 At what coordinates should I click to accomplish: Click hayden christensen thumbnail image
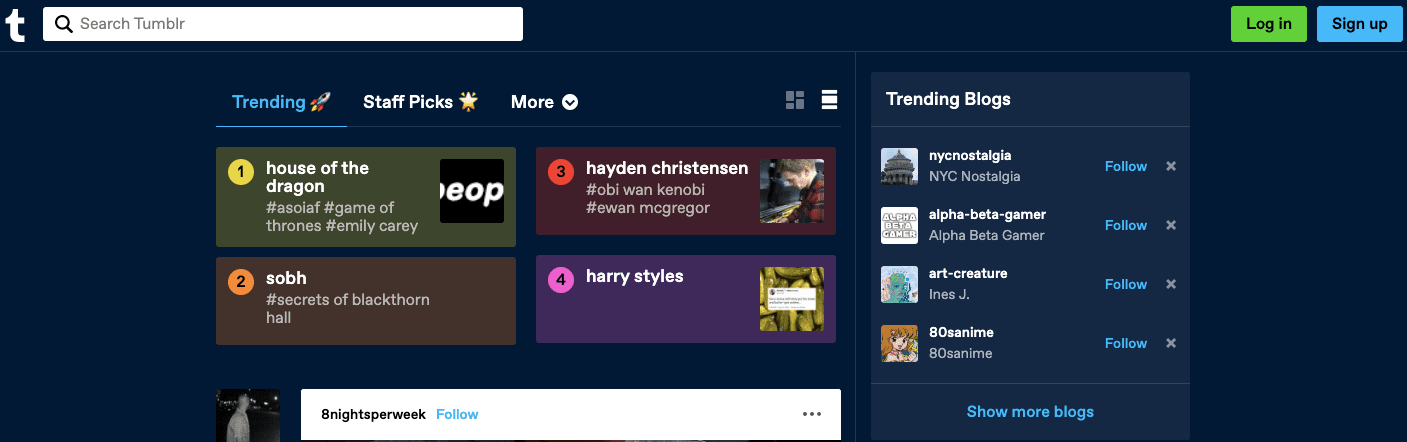click(x=792, y=191)
